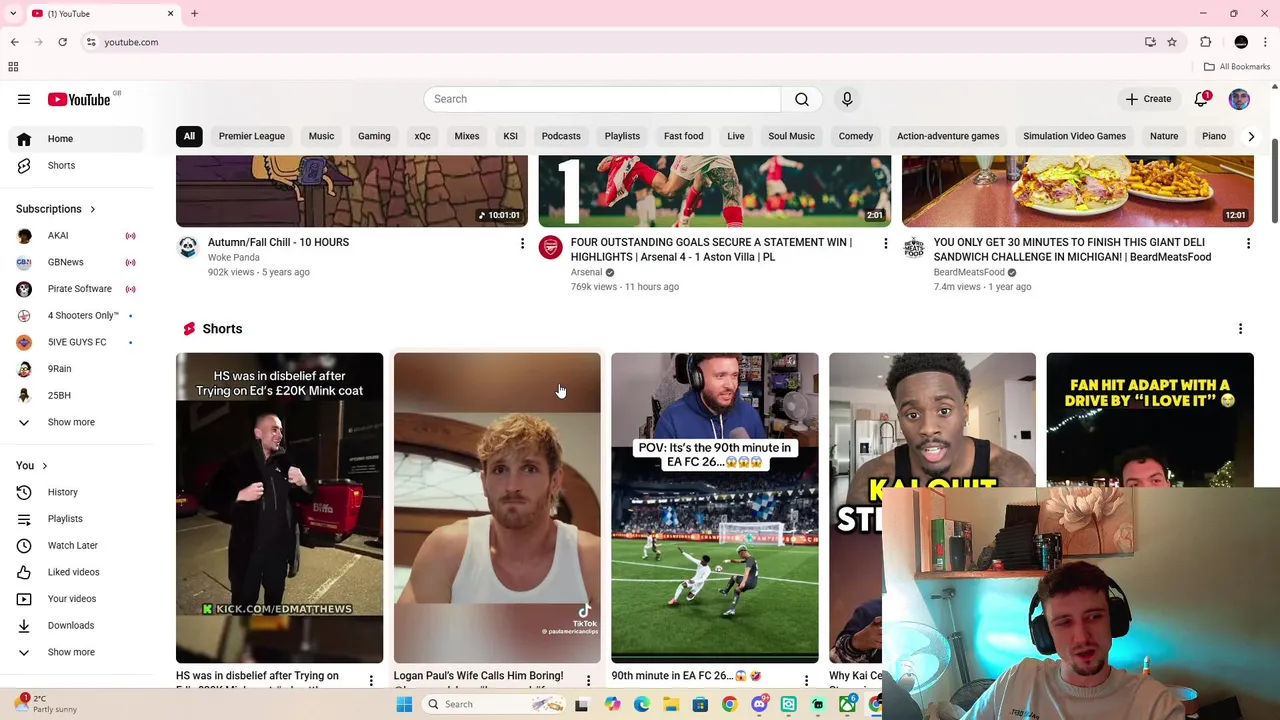Viewport: 1280px width, 720px height.
Task: Select the Music filter chip
Action: pos(321,136)
